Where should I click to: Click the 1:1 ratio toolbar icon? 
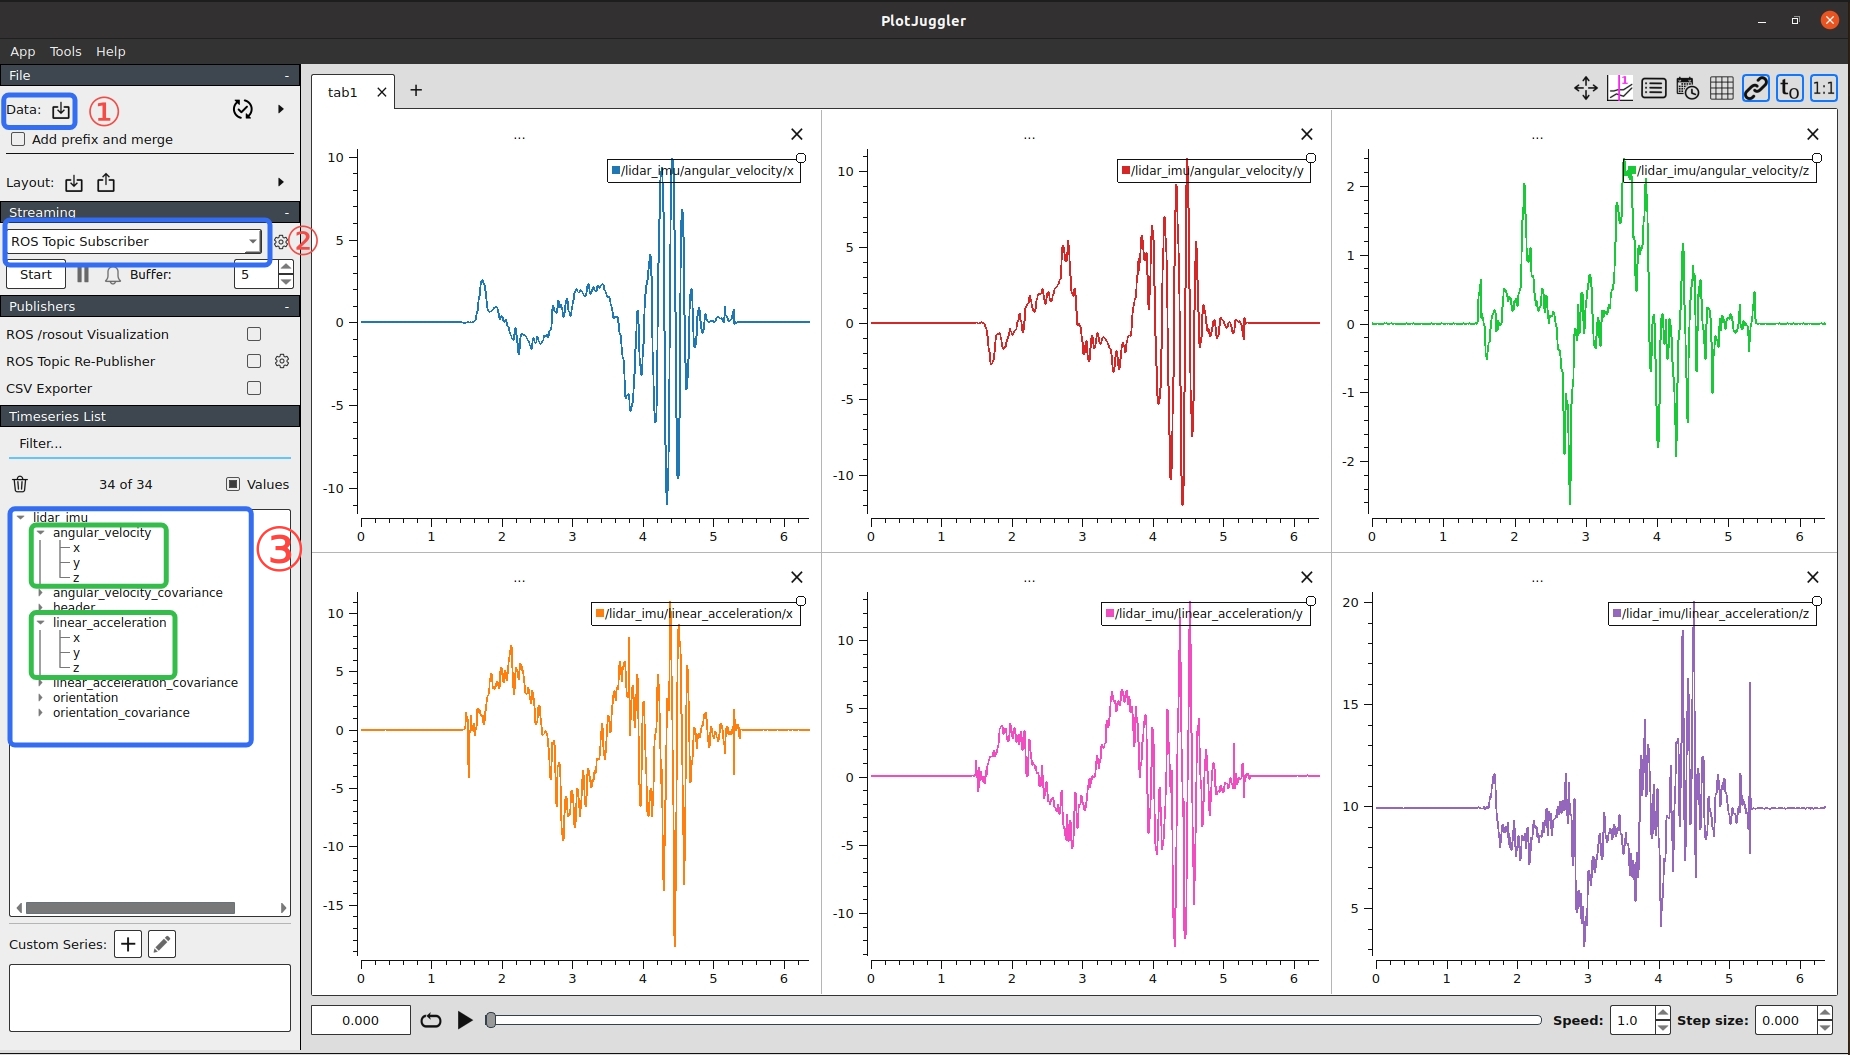(1823, 89)
